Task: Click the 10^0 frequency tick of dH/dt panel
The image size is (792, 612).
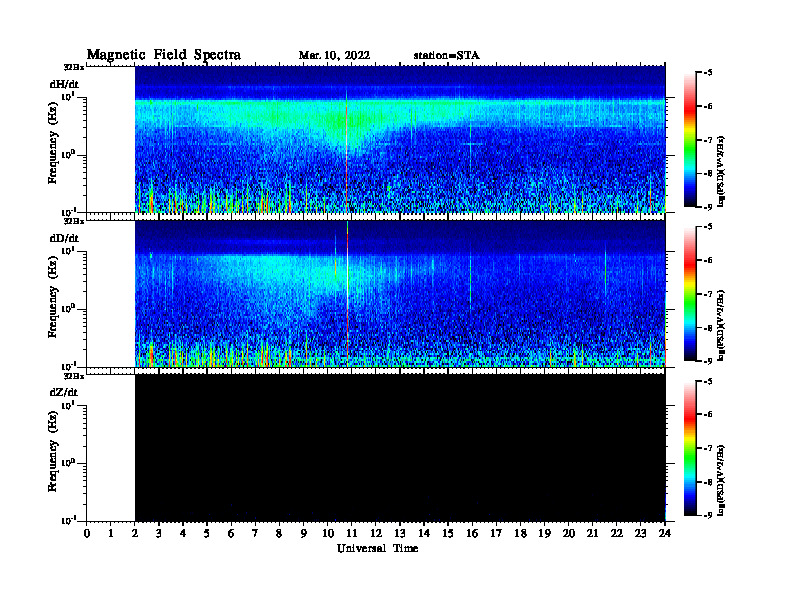Action: click(69, 154)
